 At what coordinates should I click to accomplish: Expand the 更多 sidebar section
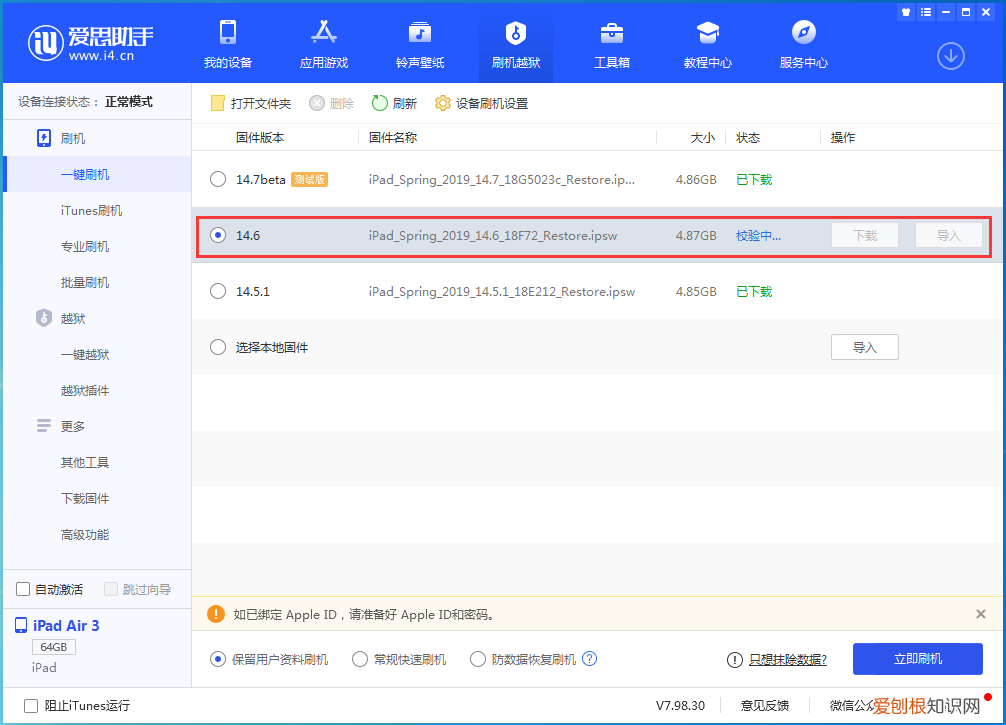(73, 426)
